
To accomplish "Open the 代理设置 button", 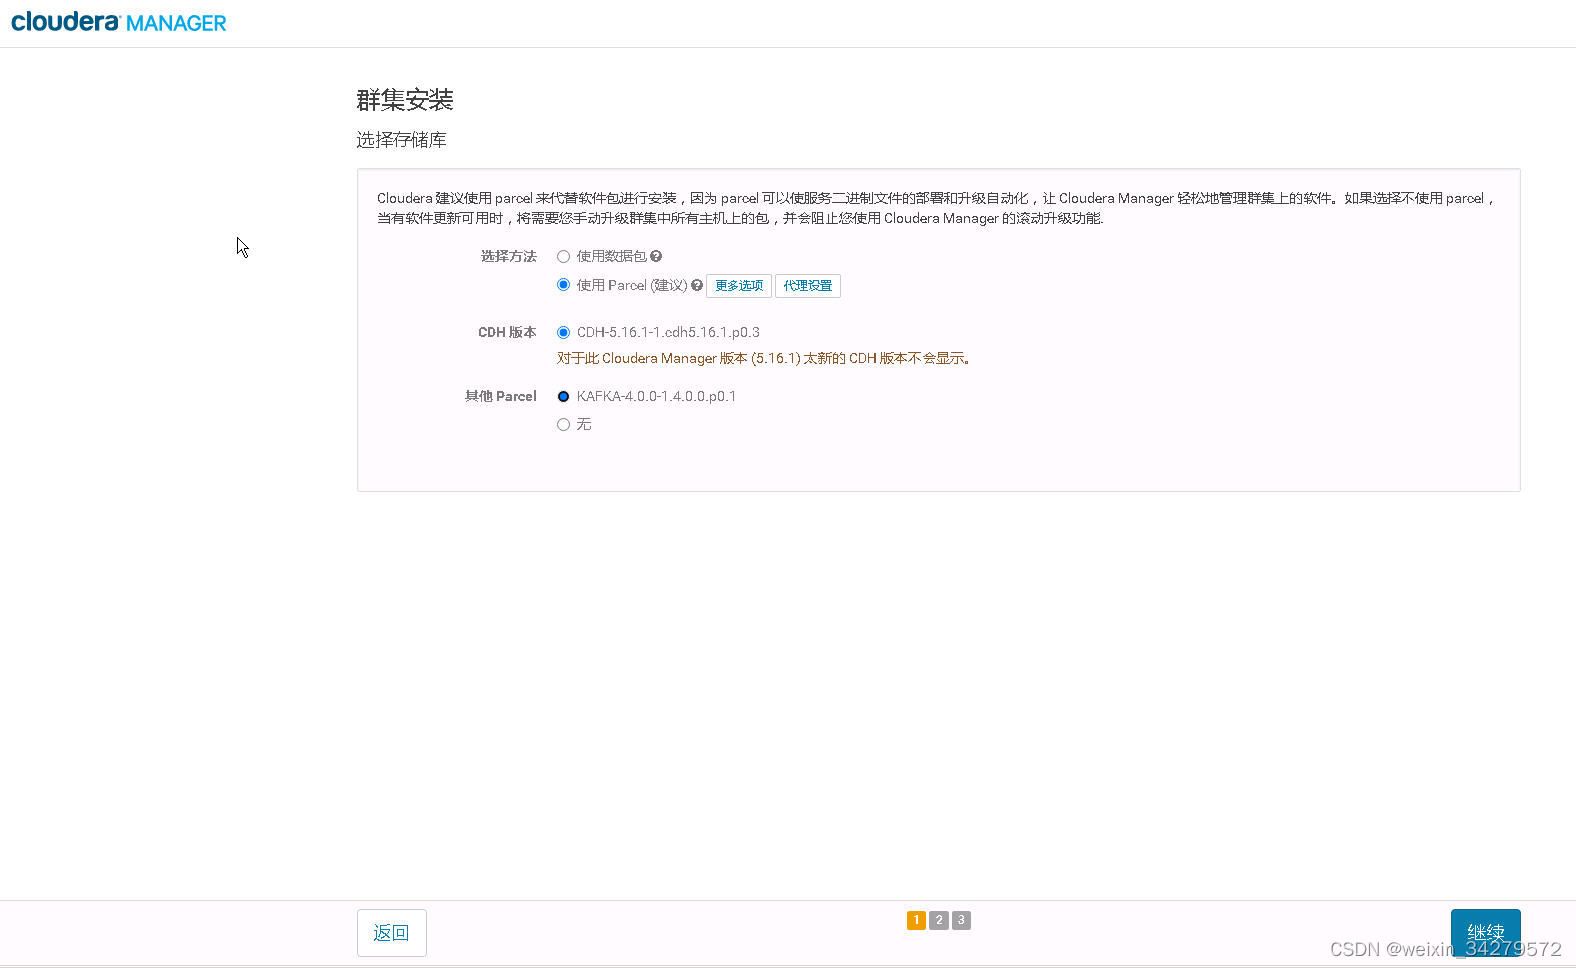I will (808, 286).
